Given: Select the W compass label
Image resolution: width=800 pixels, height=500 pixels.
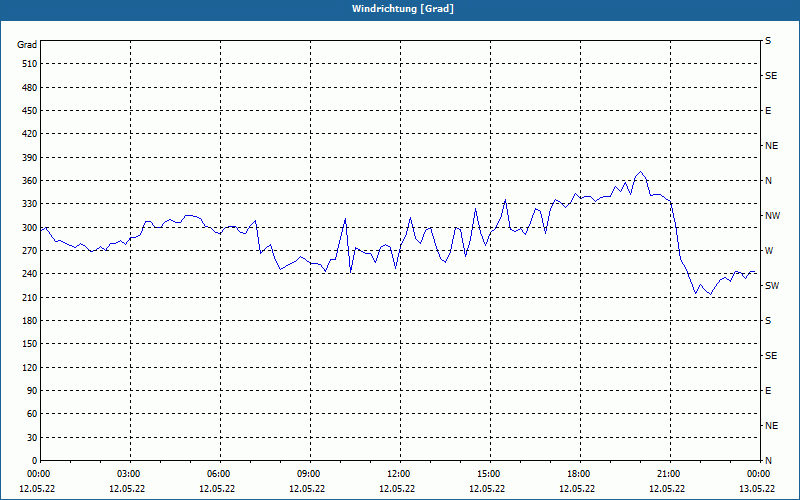Looking at the screenshot, I should pyautogui.click(x=769, y=251).
